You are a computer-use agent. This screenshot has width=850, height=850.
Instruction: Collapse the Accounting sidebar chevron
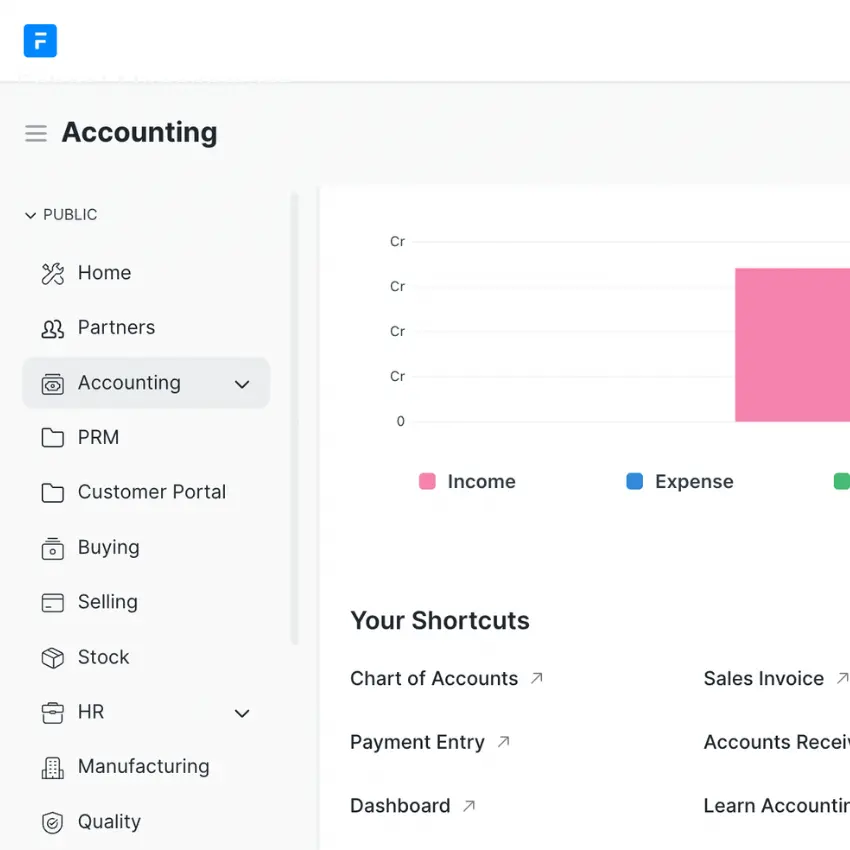[x=242, y=384]
